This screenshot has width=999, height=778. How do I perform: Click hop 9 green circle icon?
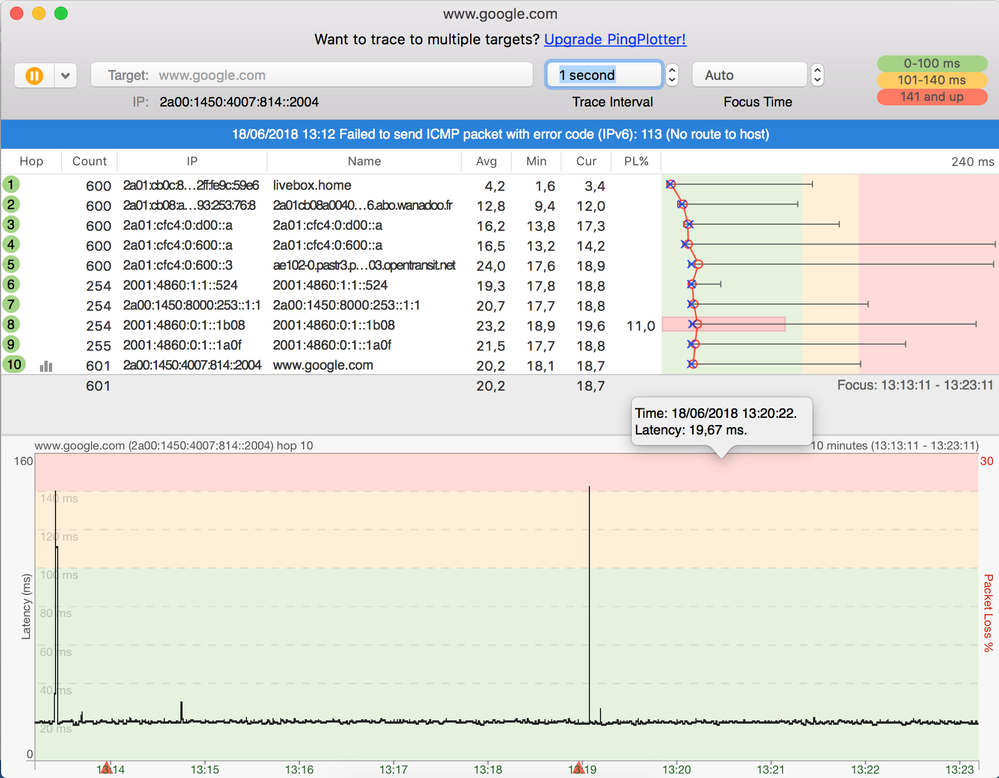11,344
